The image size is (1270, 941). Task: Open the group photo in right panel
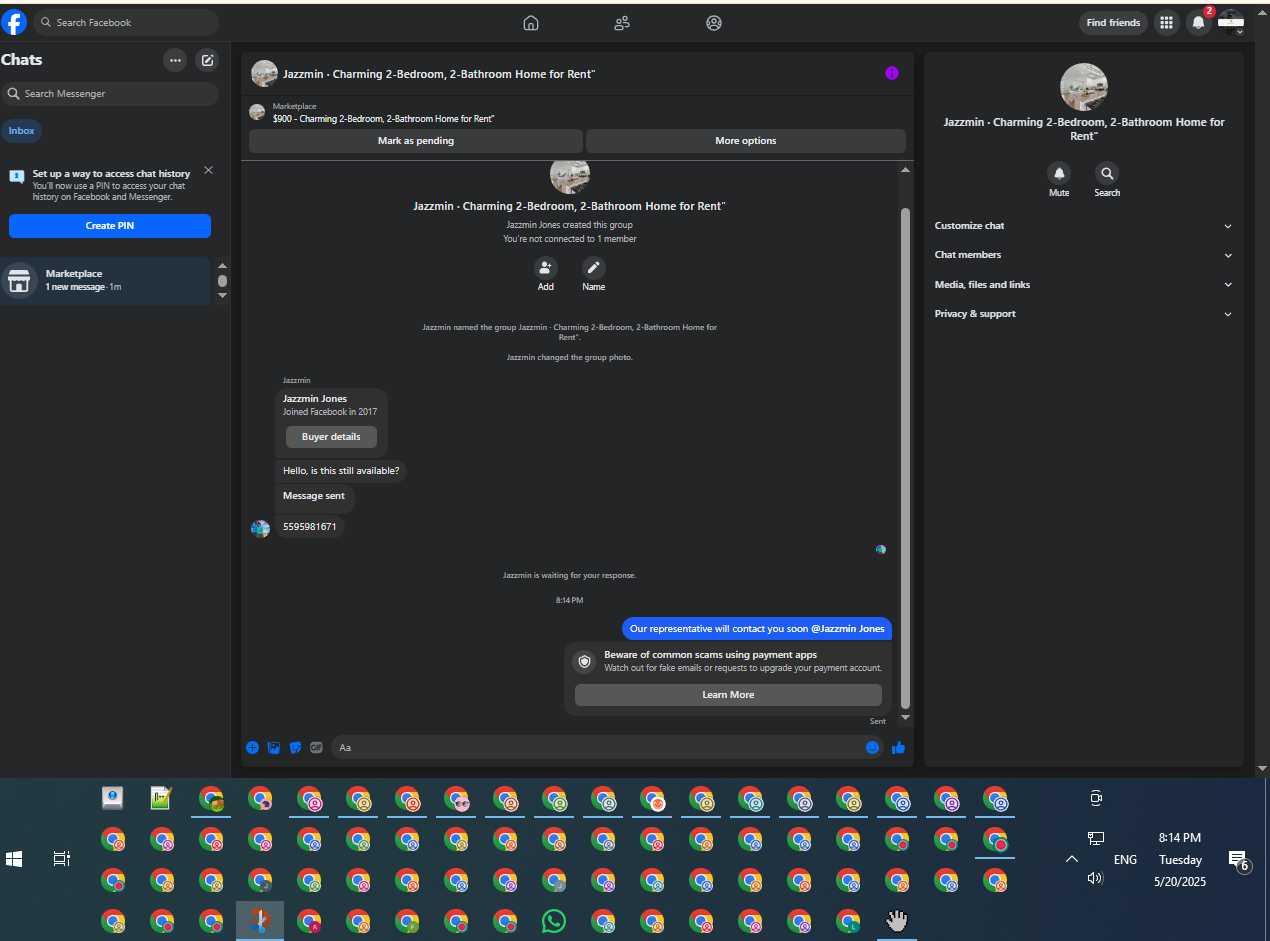point(1084,87)
